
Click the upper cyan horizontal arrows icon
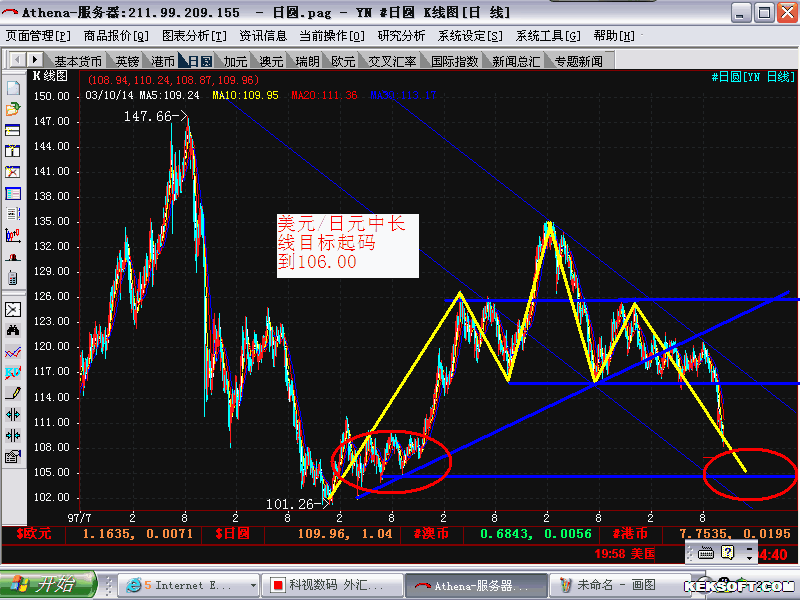(x=13, y=414)
